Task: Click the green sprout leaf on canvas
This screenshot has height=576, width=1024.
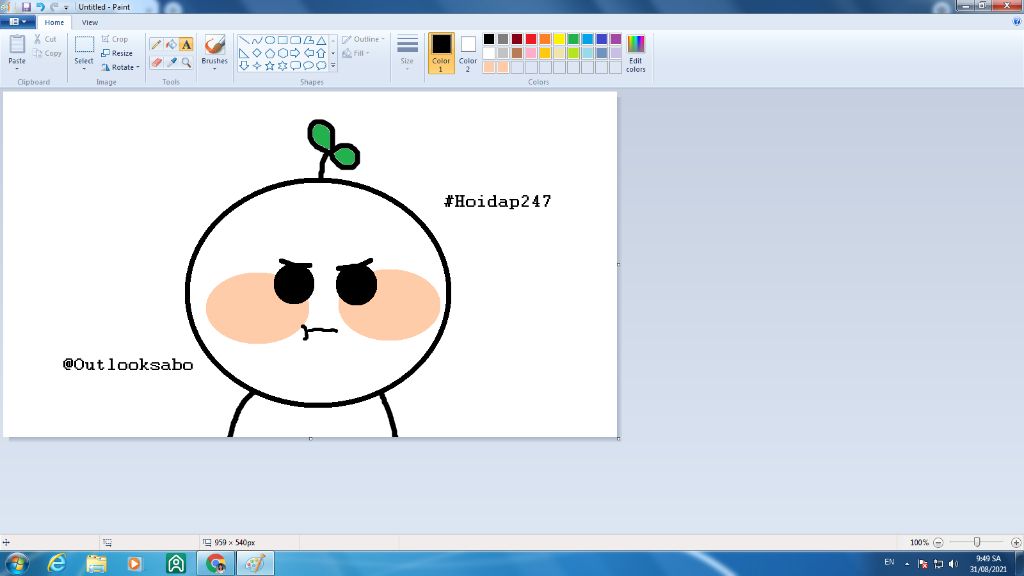Action: click(x=321, y=135)
